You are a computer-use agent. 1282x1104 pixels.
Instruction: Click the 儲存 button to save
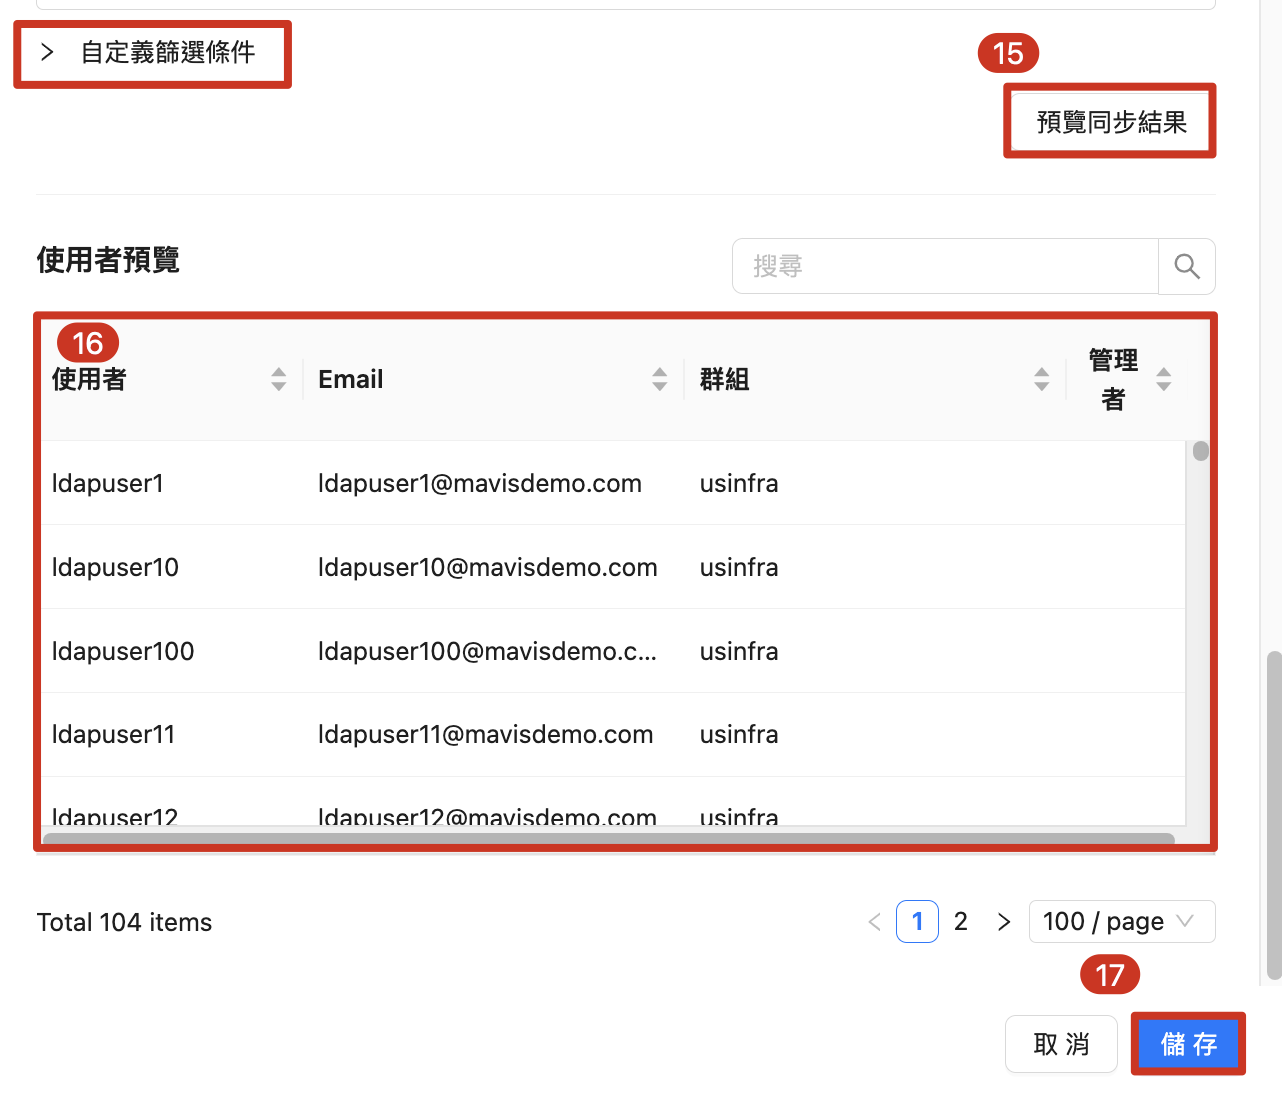tap(1188, 1043)
